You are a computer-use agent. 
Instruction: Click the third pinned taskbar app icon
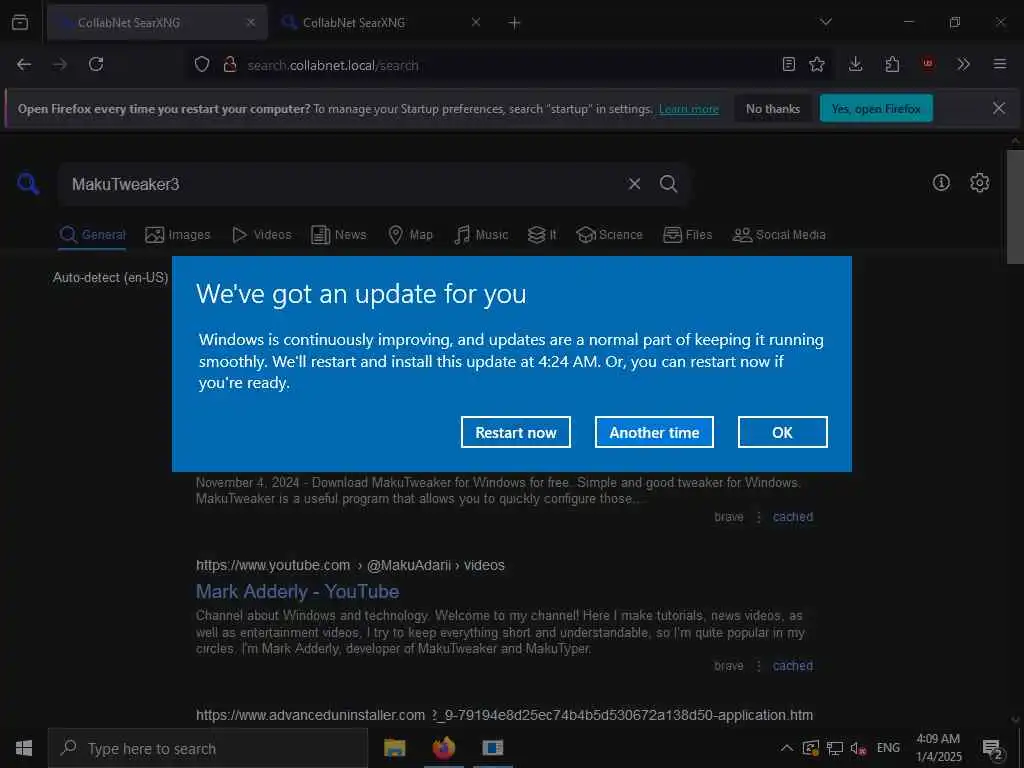click(x=493, y=748)
